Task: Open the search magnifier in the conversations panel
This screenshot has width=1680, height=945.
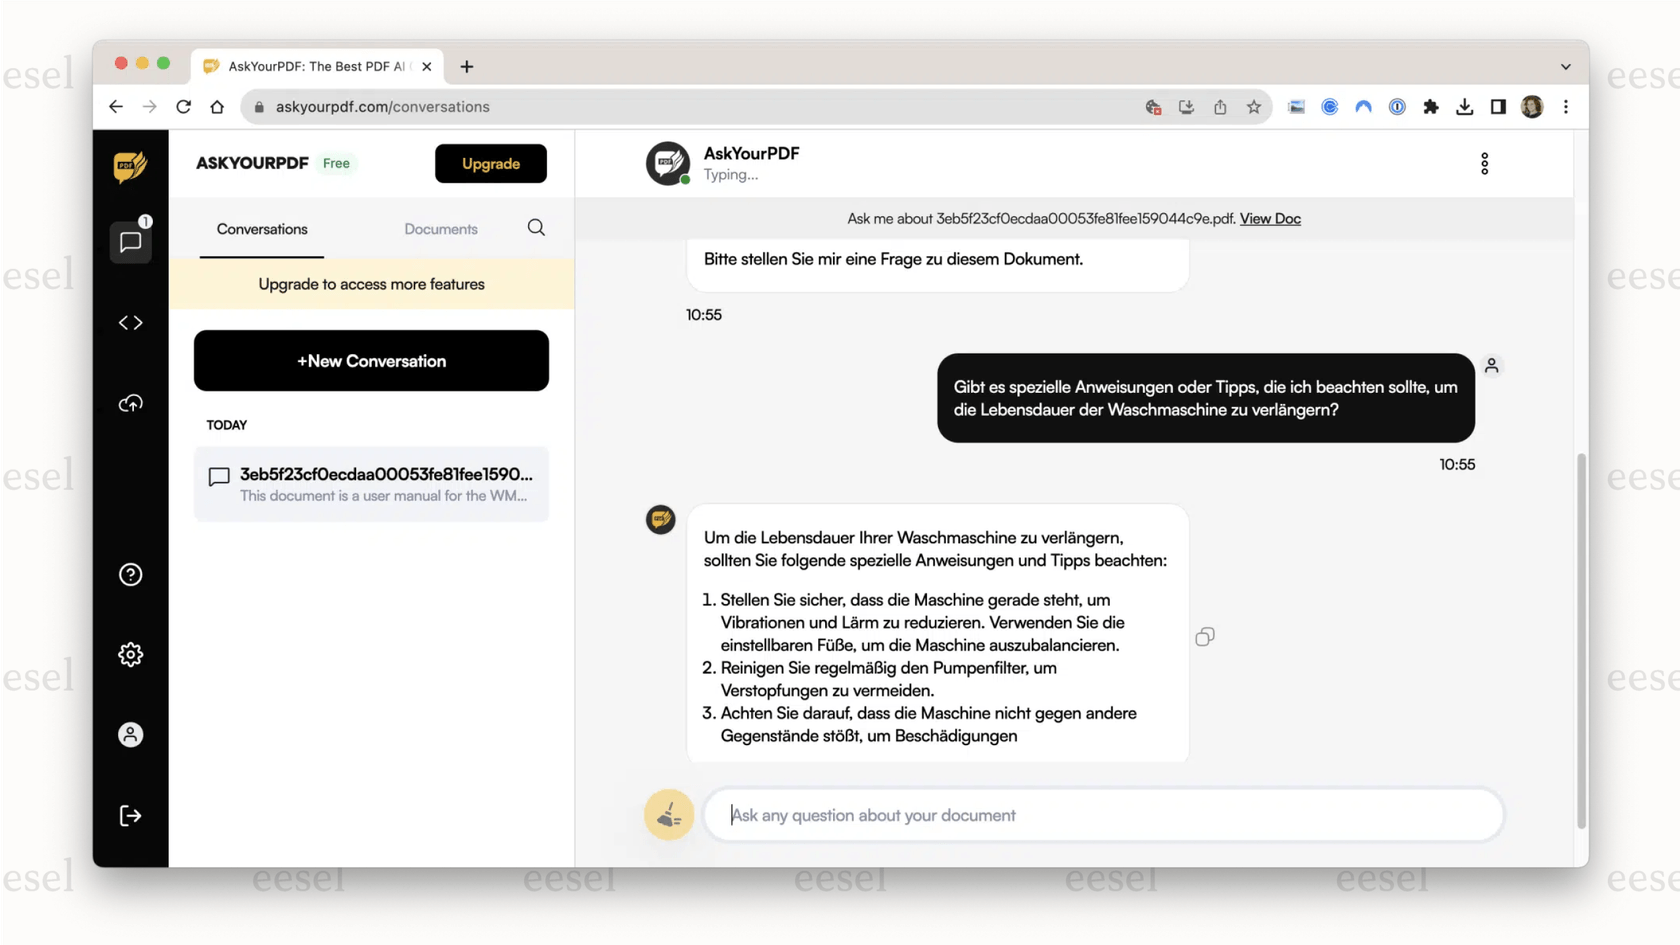Action: click(x=536, y=228)
